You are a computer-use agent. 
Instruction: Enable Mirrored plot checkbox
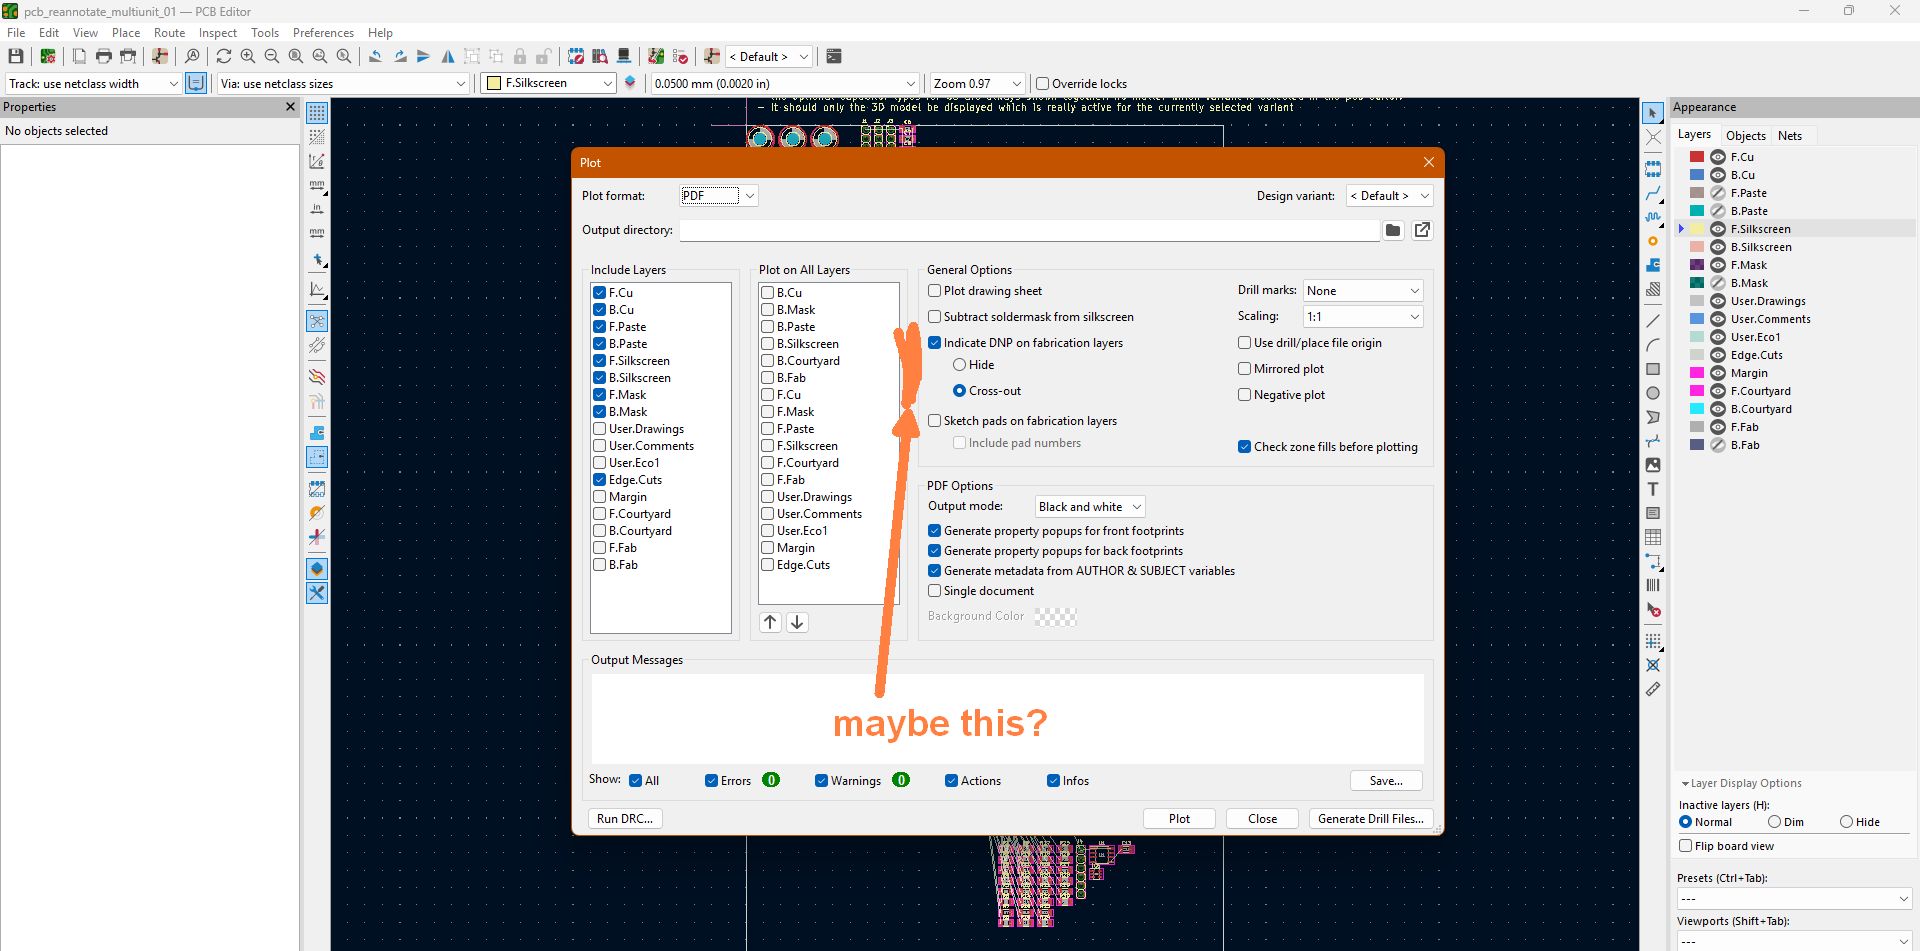[1244, 369]
